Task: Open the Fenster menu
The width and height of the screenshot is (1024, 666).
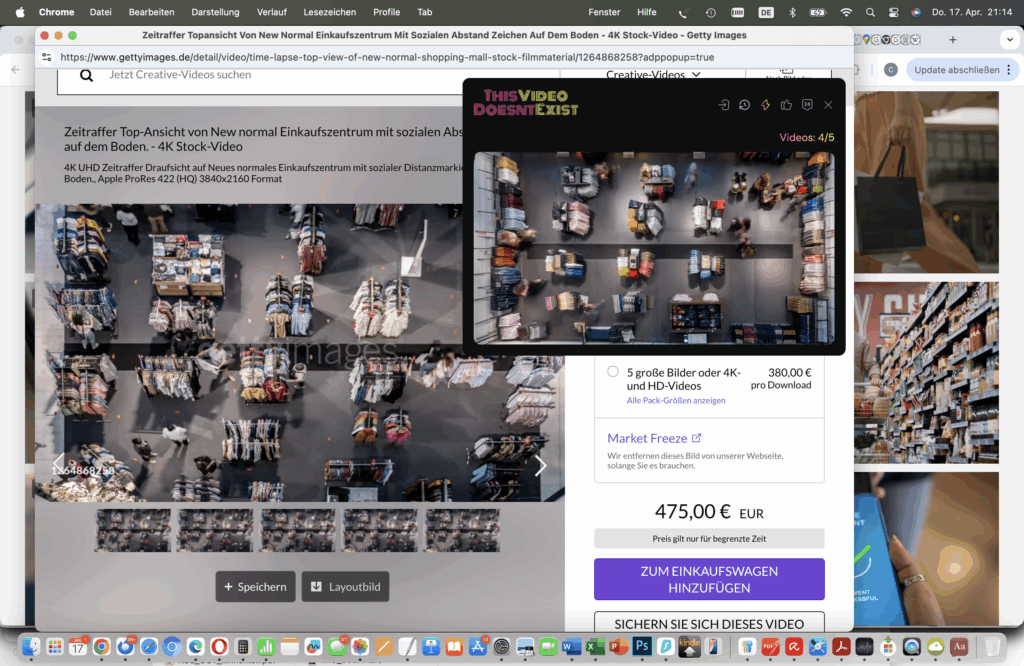Action: coord(604,12)
